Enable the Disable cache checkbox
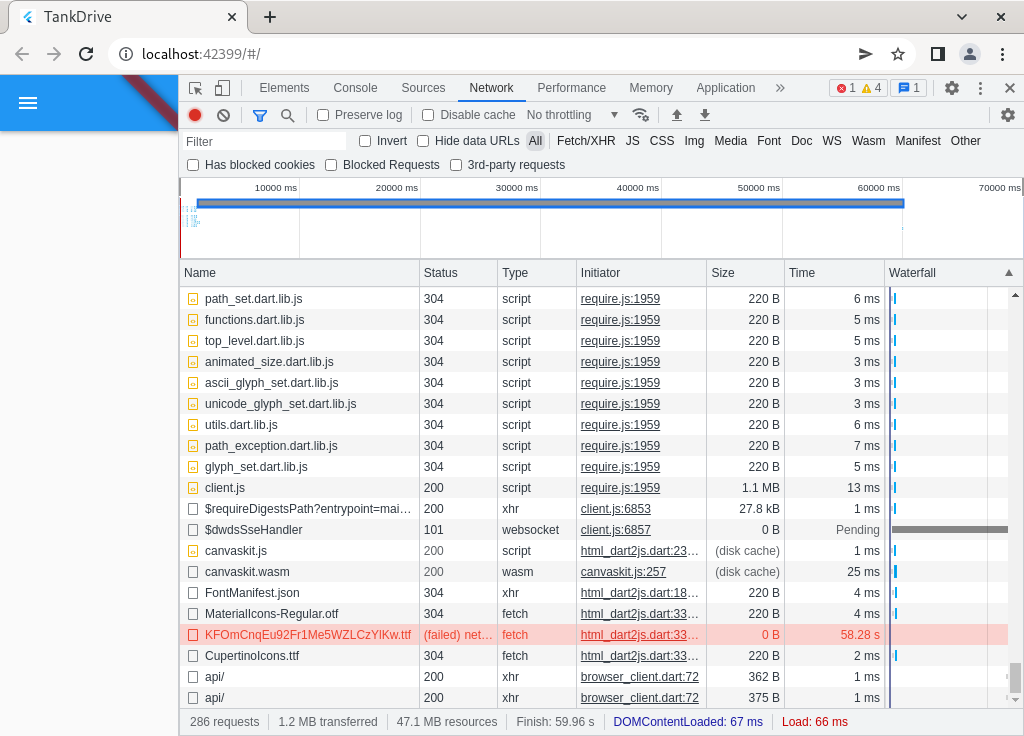Screen dimensions: 1024x736 [x=428, y=115]
